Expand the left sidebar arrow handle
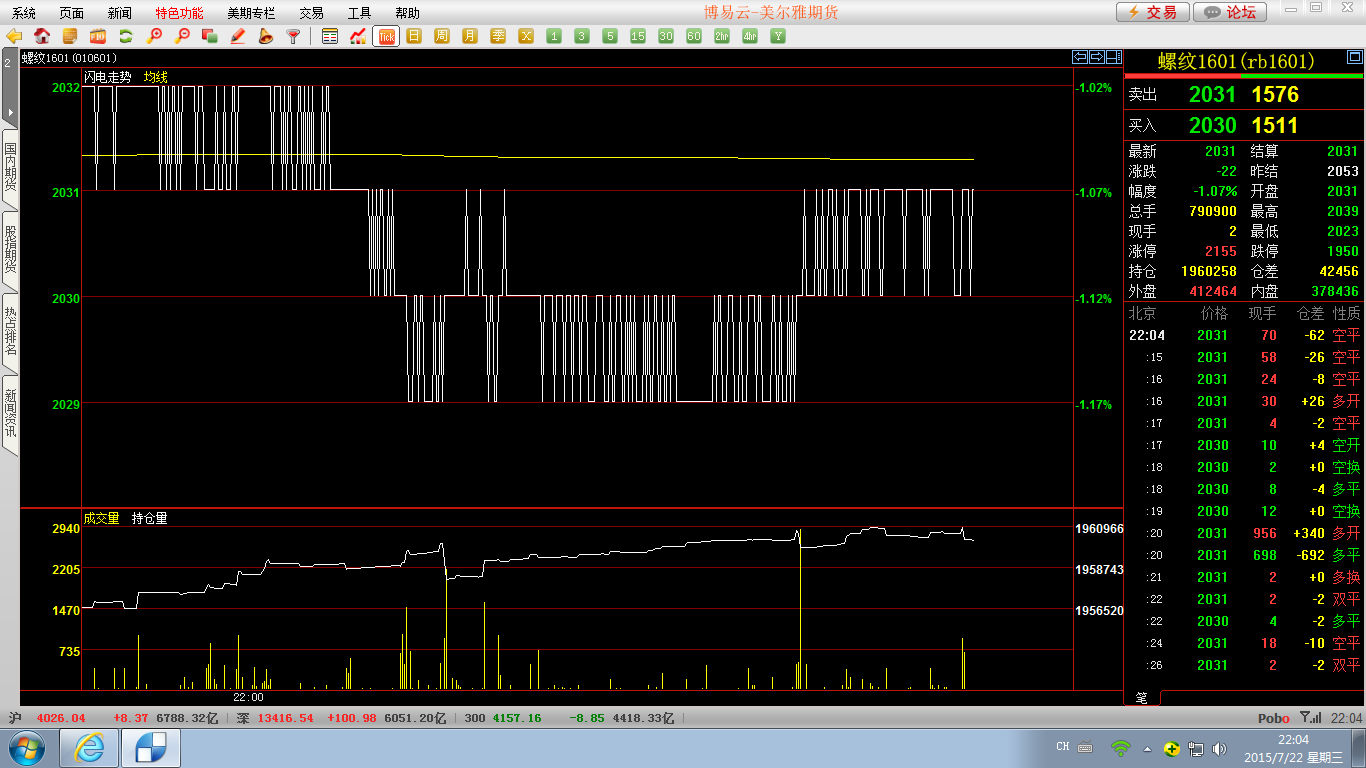Image resolution: width=1366 pixels, height=768 pixels. point(10,112)
